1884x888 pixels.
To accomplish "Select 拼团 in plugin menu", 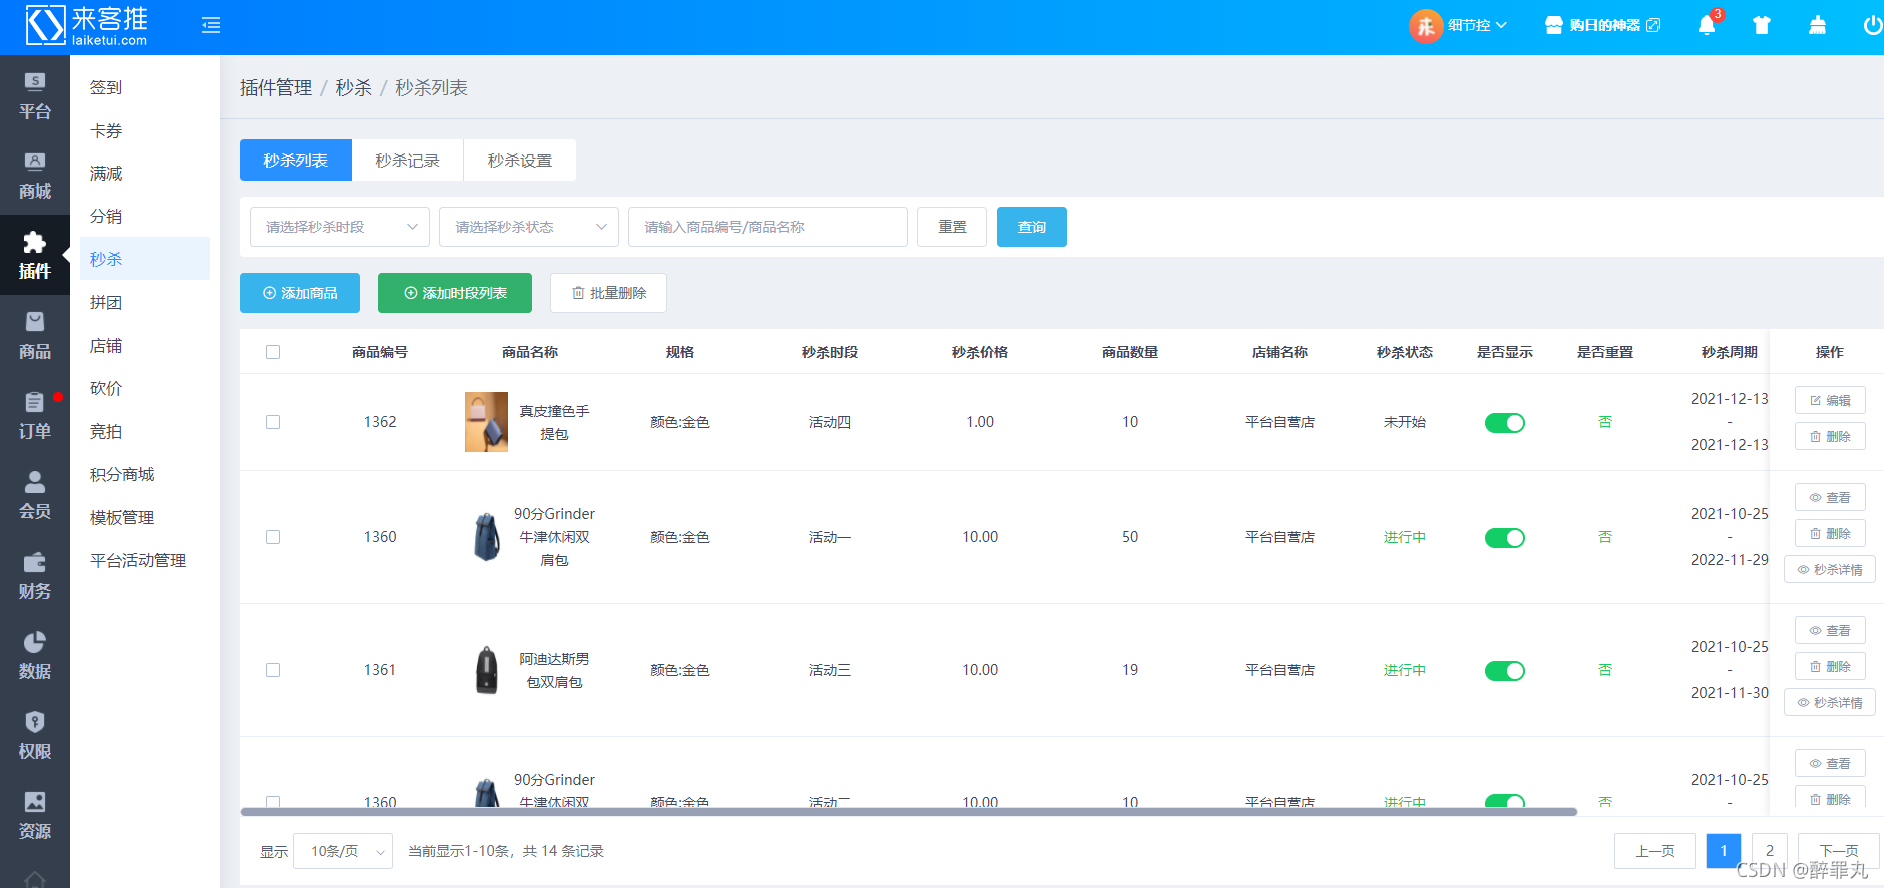I will (x=145, y=302).
